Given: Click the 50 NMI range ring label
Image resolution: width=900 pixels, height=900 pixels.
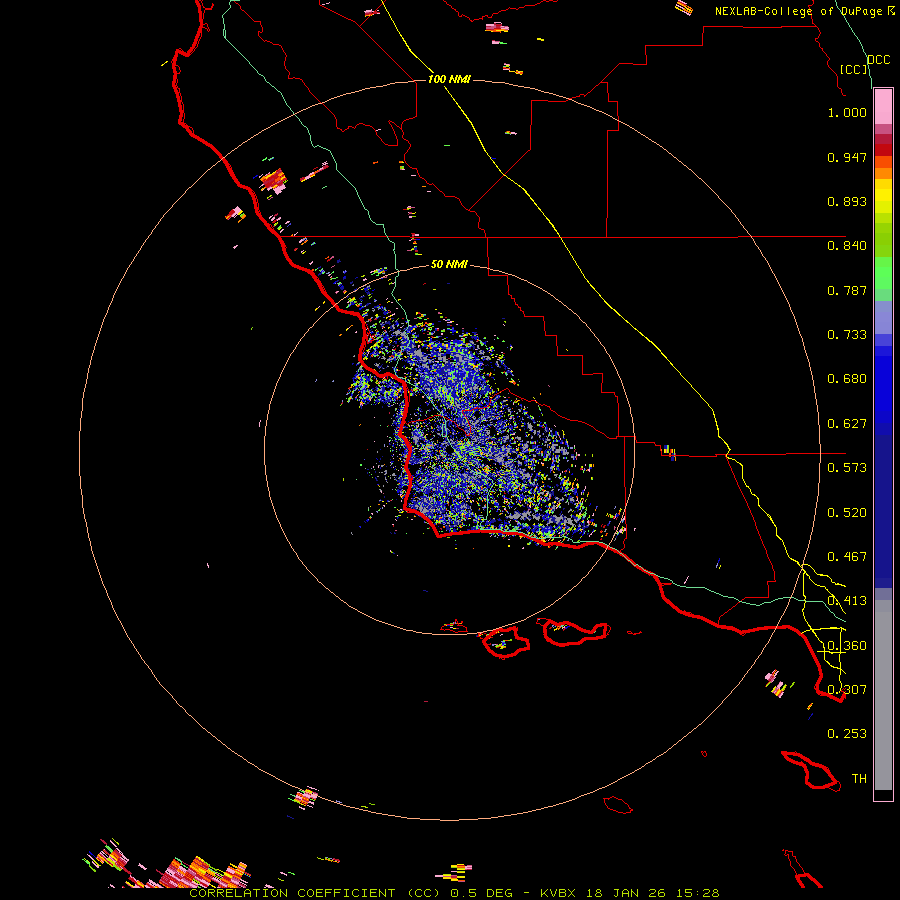Looking at the screenshot, I should [x=449, y=264].
